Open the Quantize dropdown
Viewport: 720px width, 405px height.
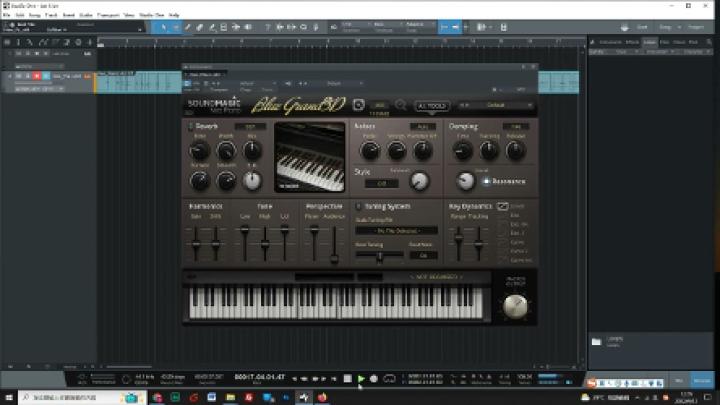[x=356, y=27]
